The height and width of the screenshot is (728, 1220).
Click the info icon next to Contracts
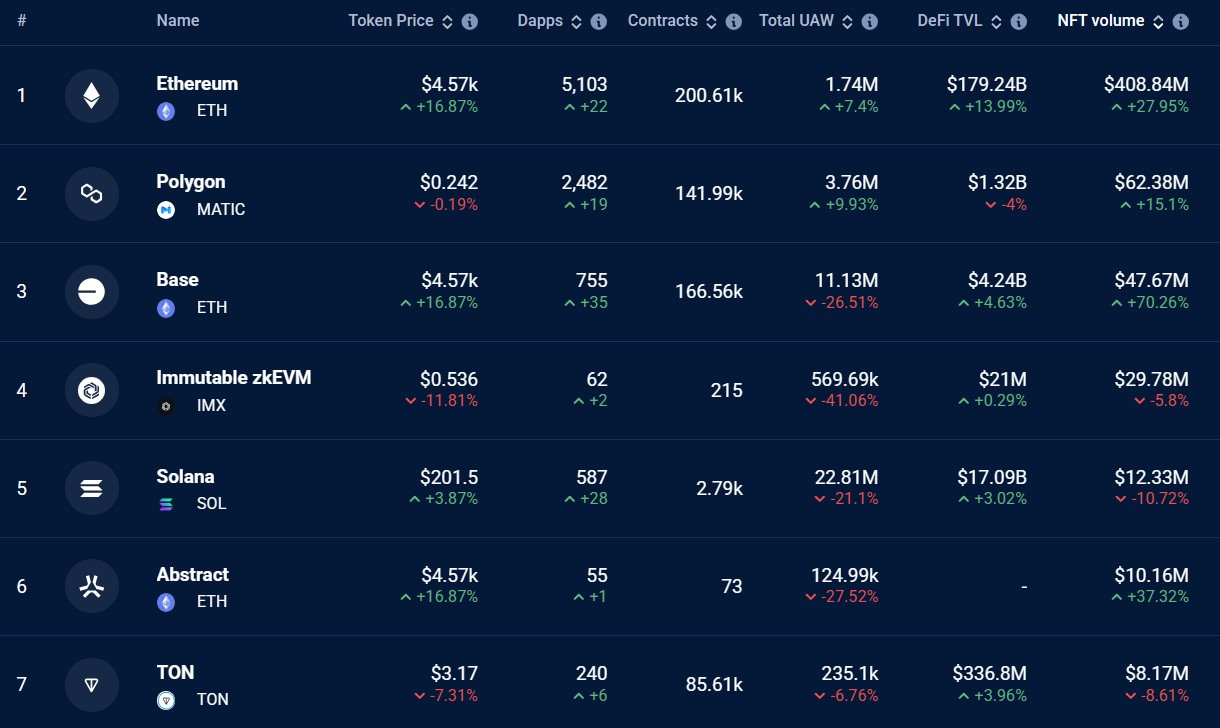coord(733,22)
